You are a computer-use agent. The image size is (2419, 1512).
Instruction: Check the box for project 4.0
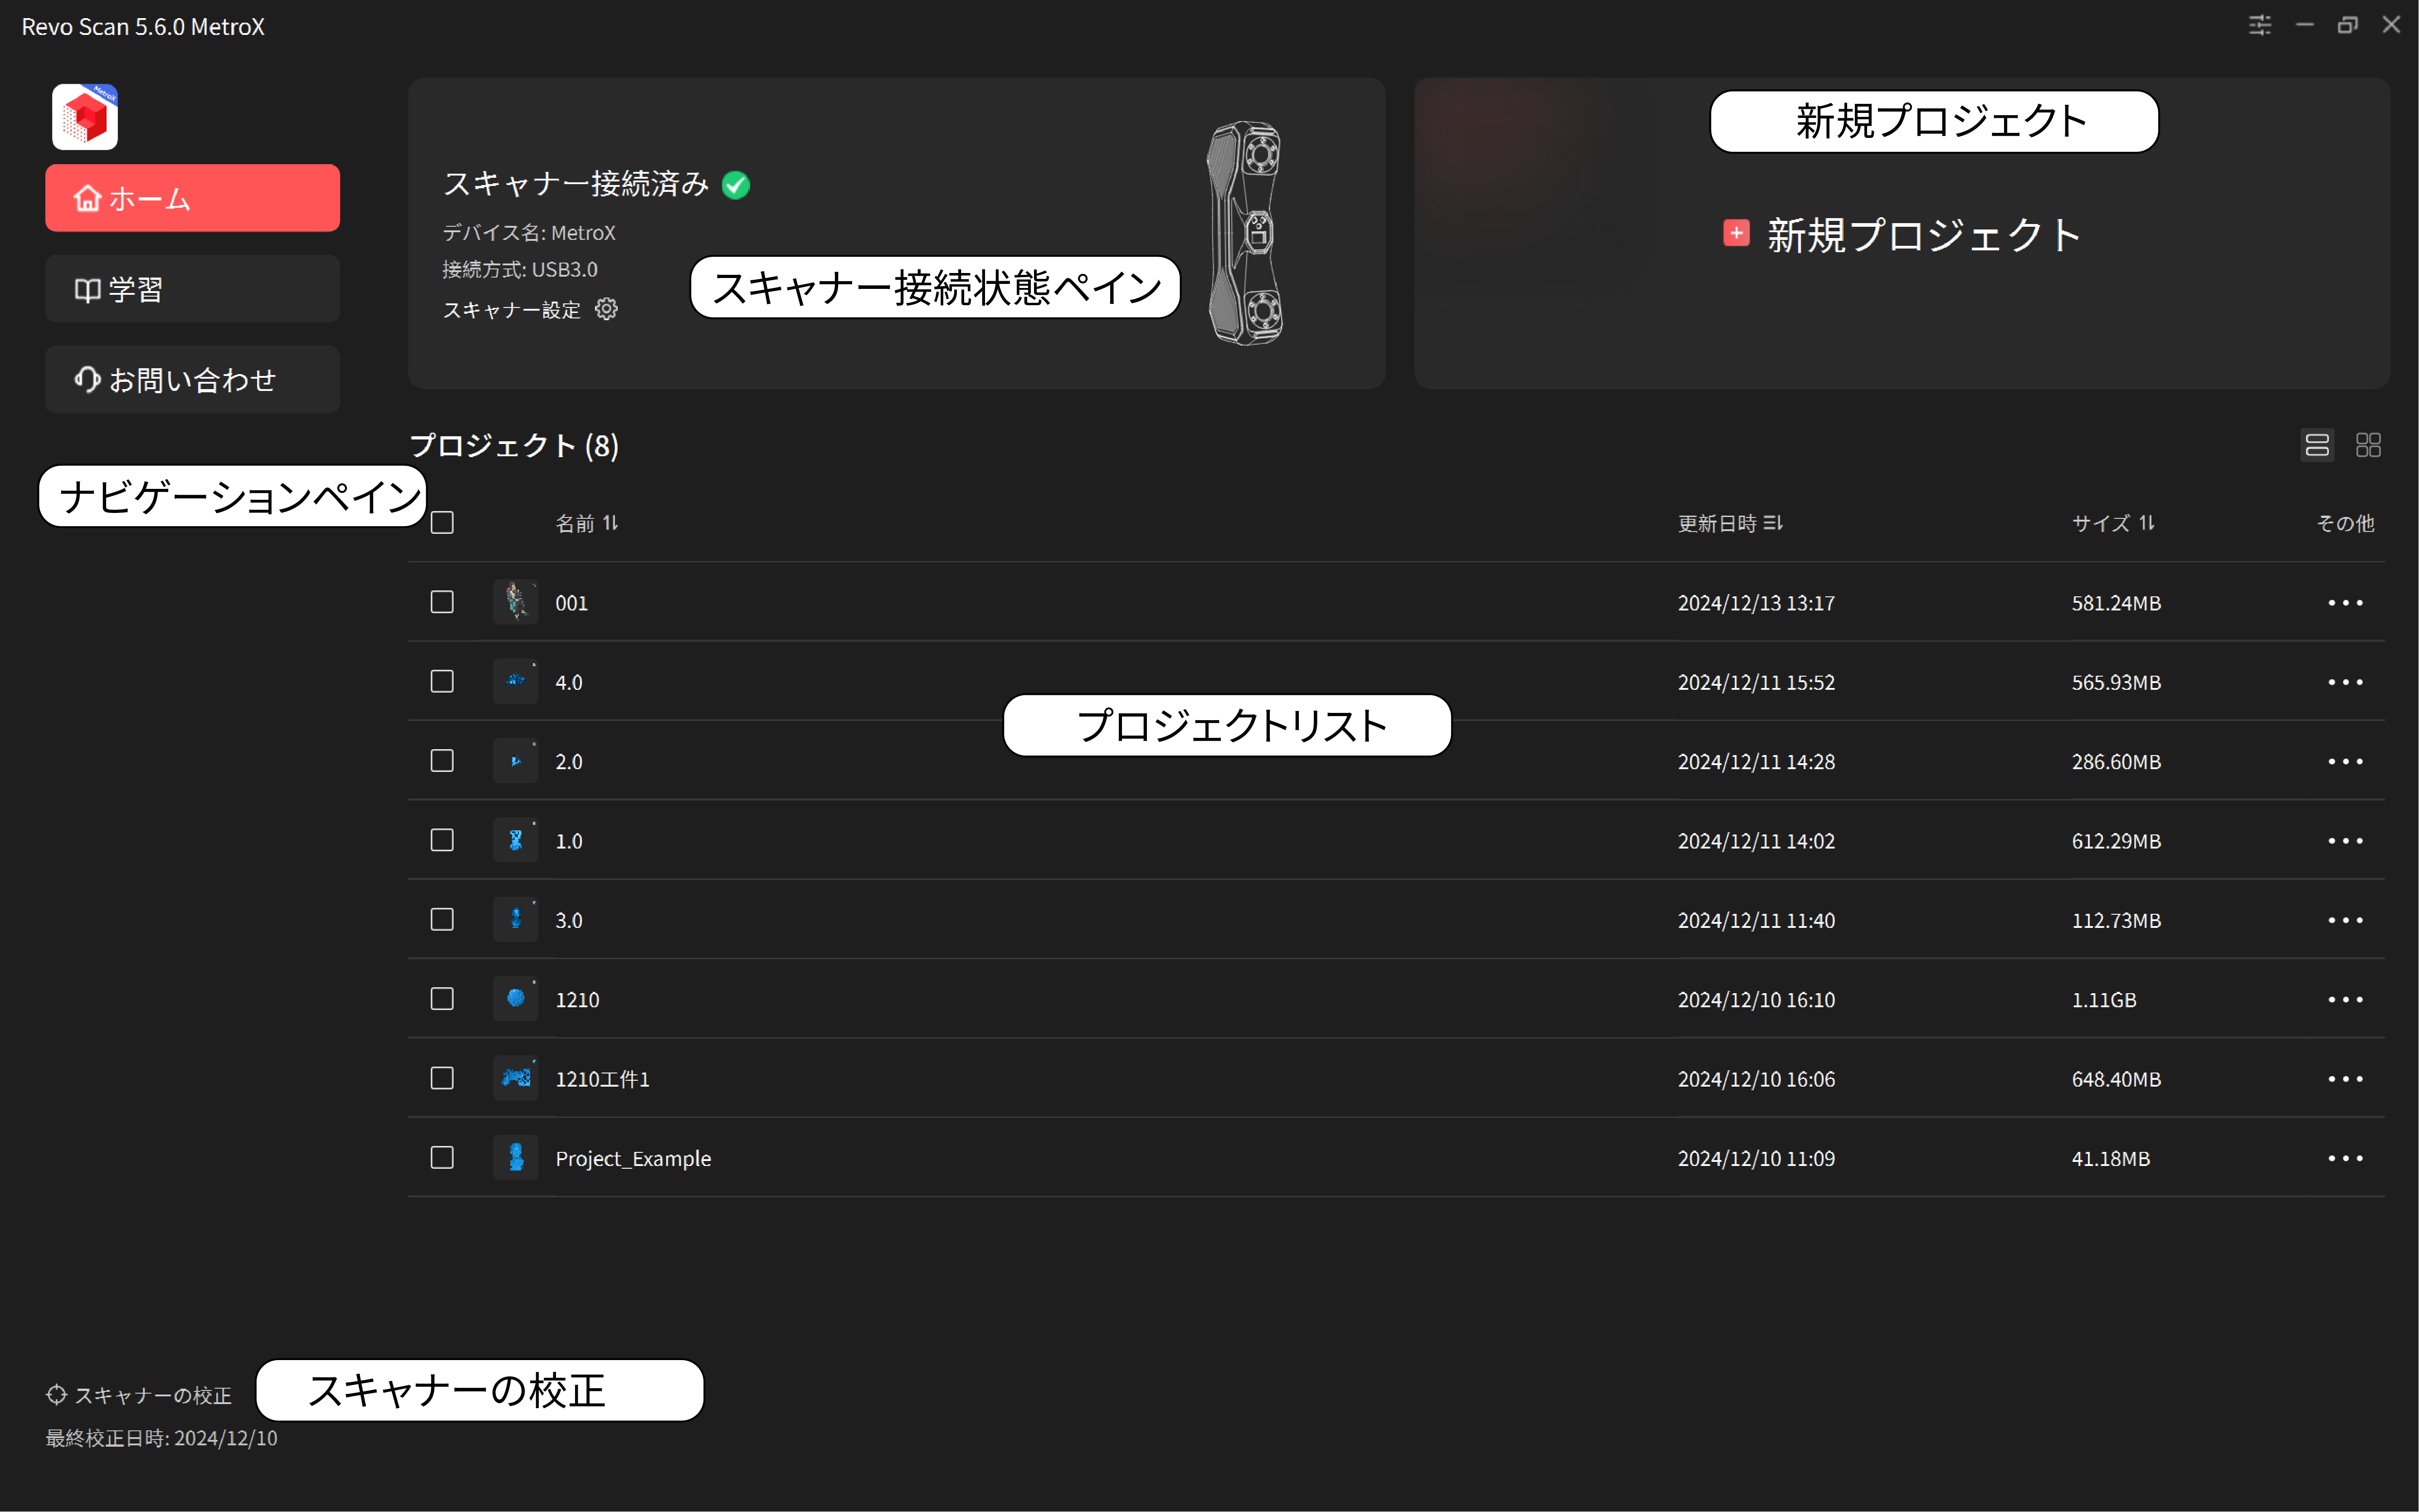pos(442,681)
